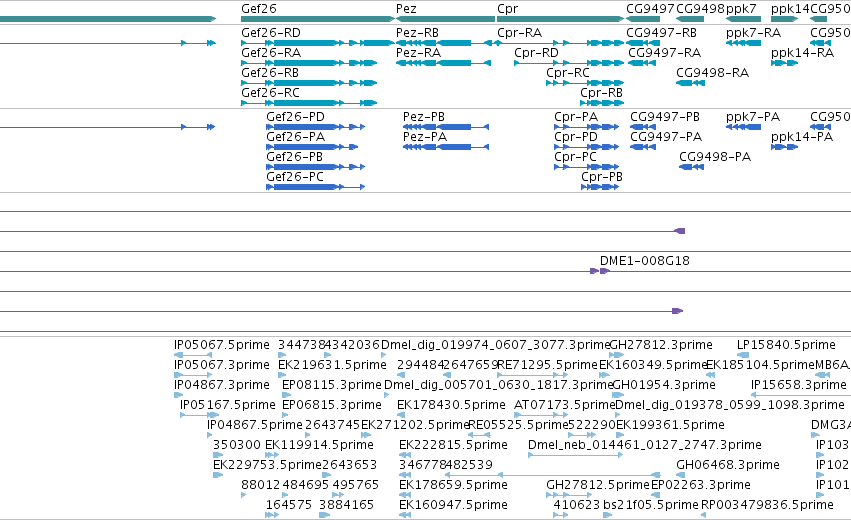Open EST EK160947.5prime

[x=453, y=505]
